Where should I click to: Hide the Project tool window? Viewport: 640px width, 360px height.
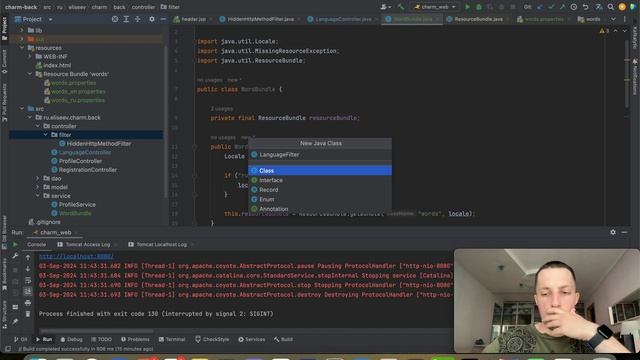tap(163, 19)
